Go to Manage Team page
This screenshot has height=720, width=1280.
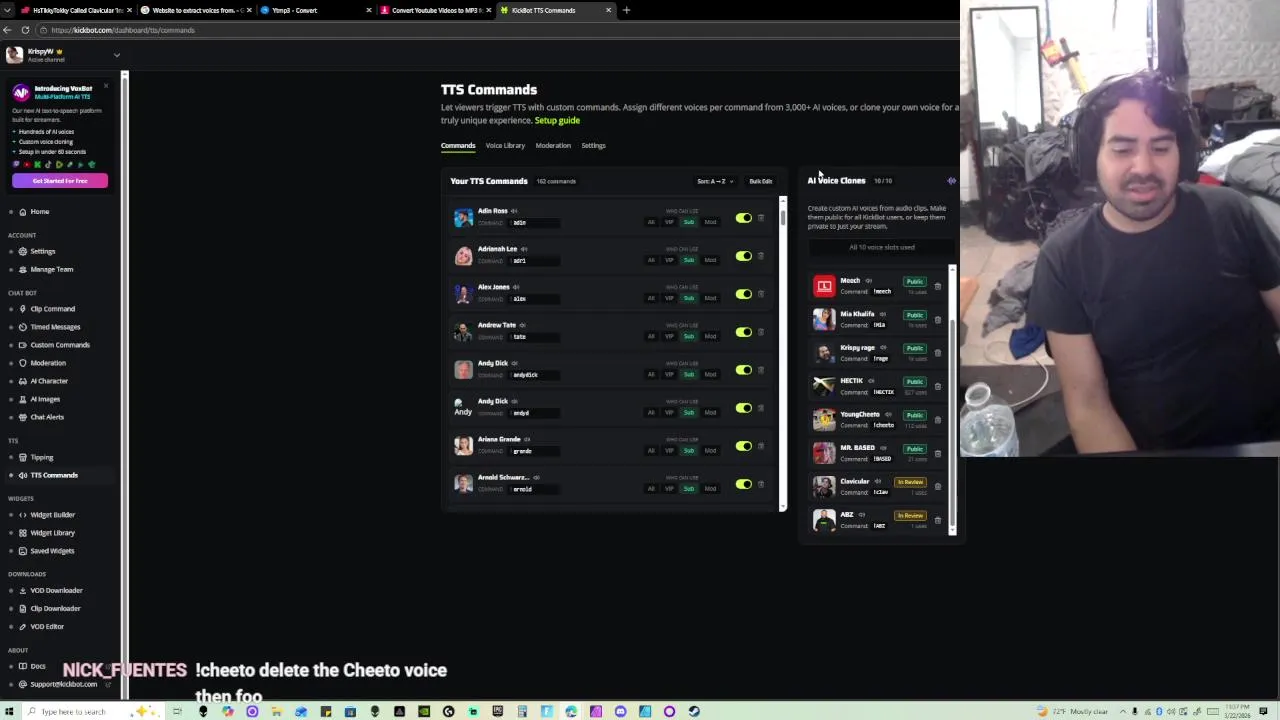click(51, 269)
